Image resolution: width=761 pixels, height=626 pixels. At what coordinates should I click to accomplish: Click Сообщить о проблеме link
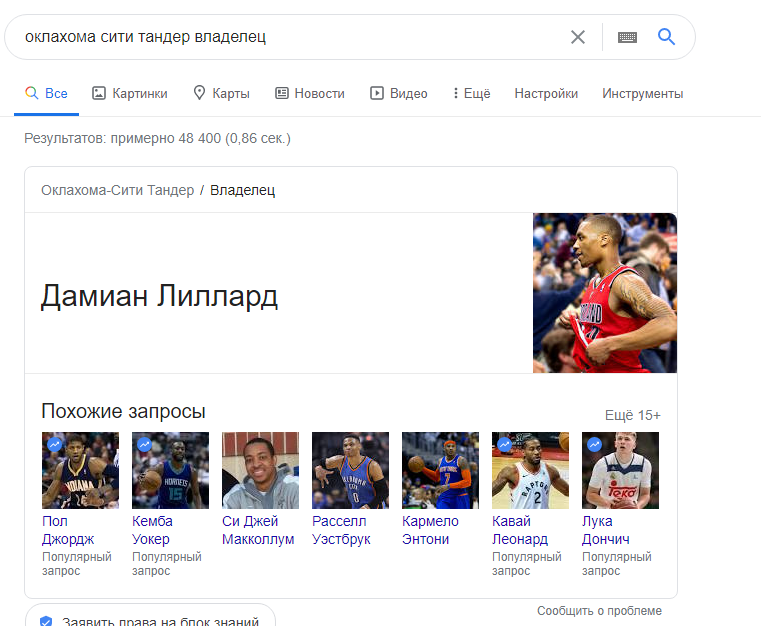point(599,611)
